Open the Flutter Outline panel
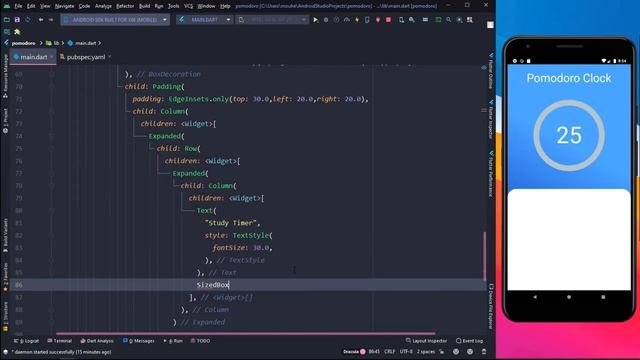The width and height of the screenshot is (640, 360). click(x=491, y=70)
